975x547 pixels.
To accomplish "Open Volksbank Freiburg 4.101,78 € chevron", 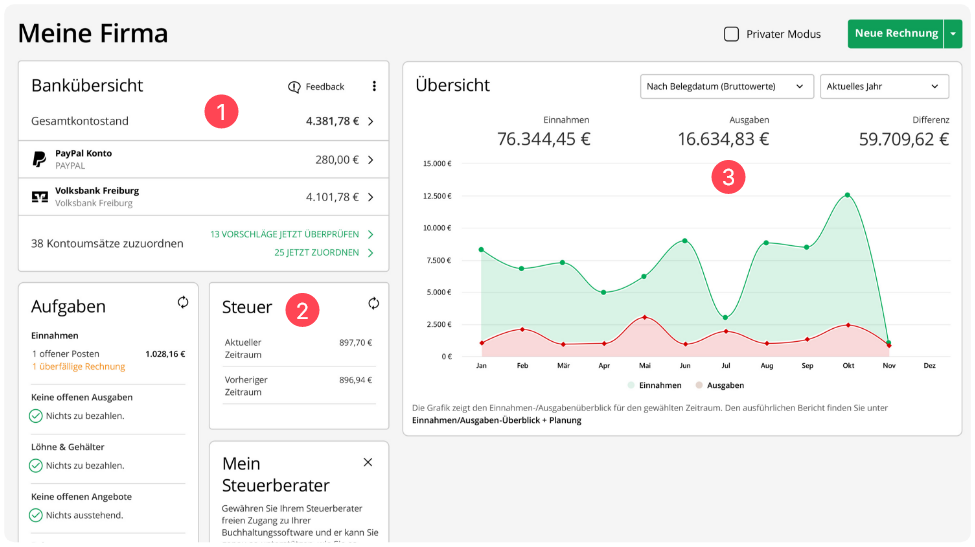I will pos(371,197).
